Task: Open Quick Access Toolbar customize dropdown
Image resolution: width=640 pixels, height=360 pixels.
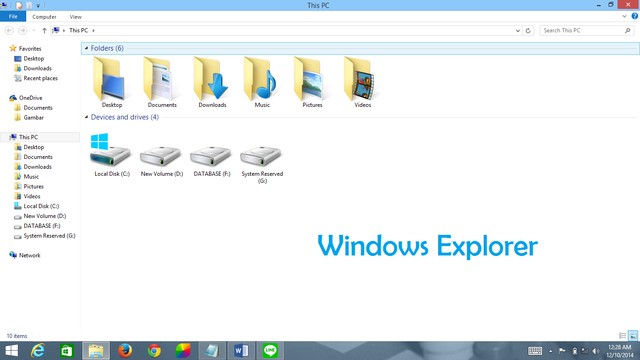Action: coord(38,5)
